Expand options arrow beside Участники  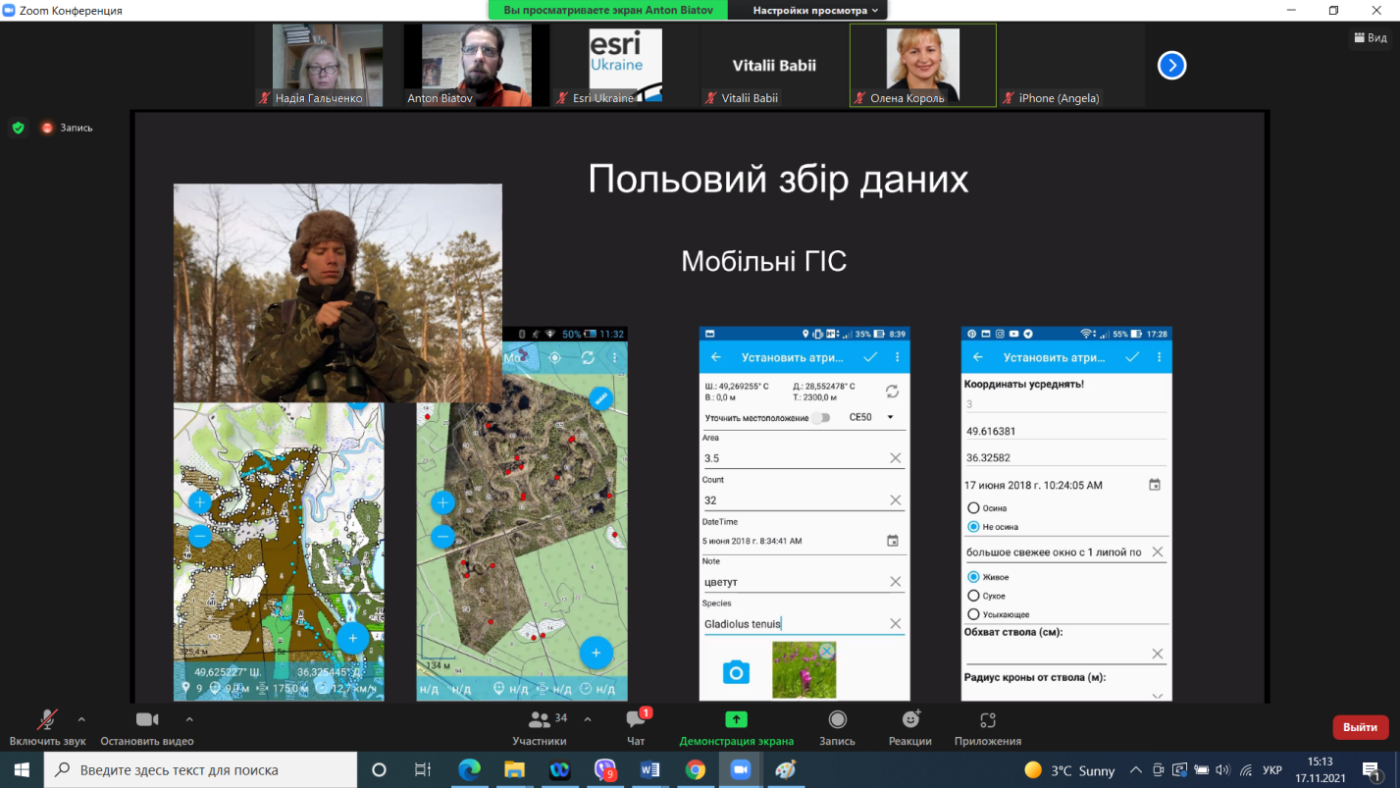(587, 719)
